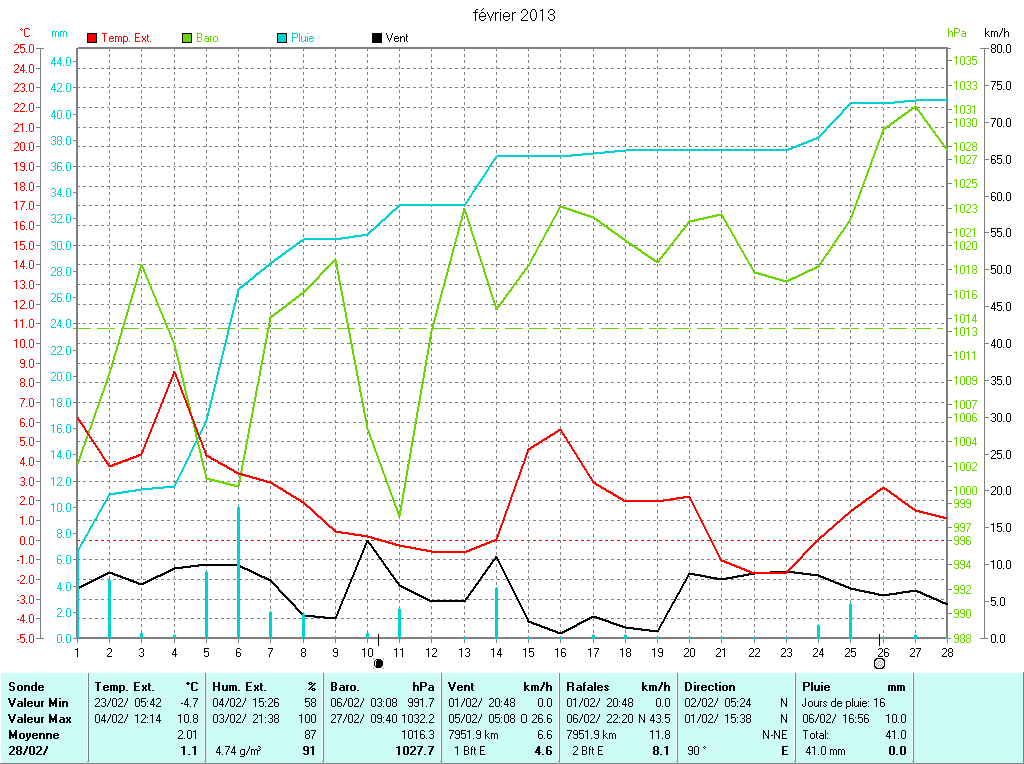Select the Hum. Ext. column header
This screenshot has height=764, width=1024.
[x=241, y=687]
